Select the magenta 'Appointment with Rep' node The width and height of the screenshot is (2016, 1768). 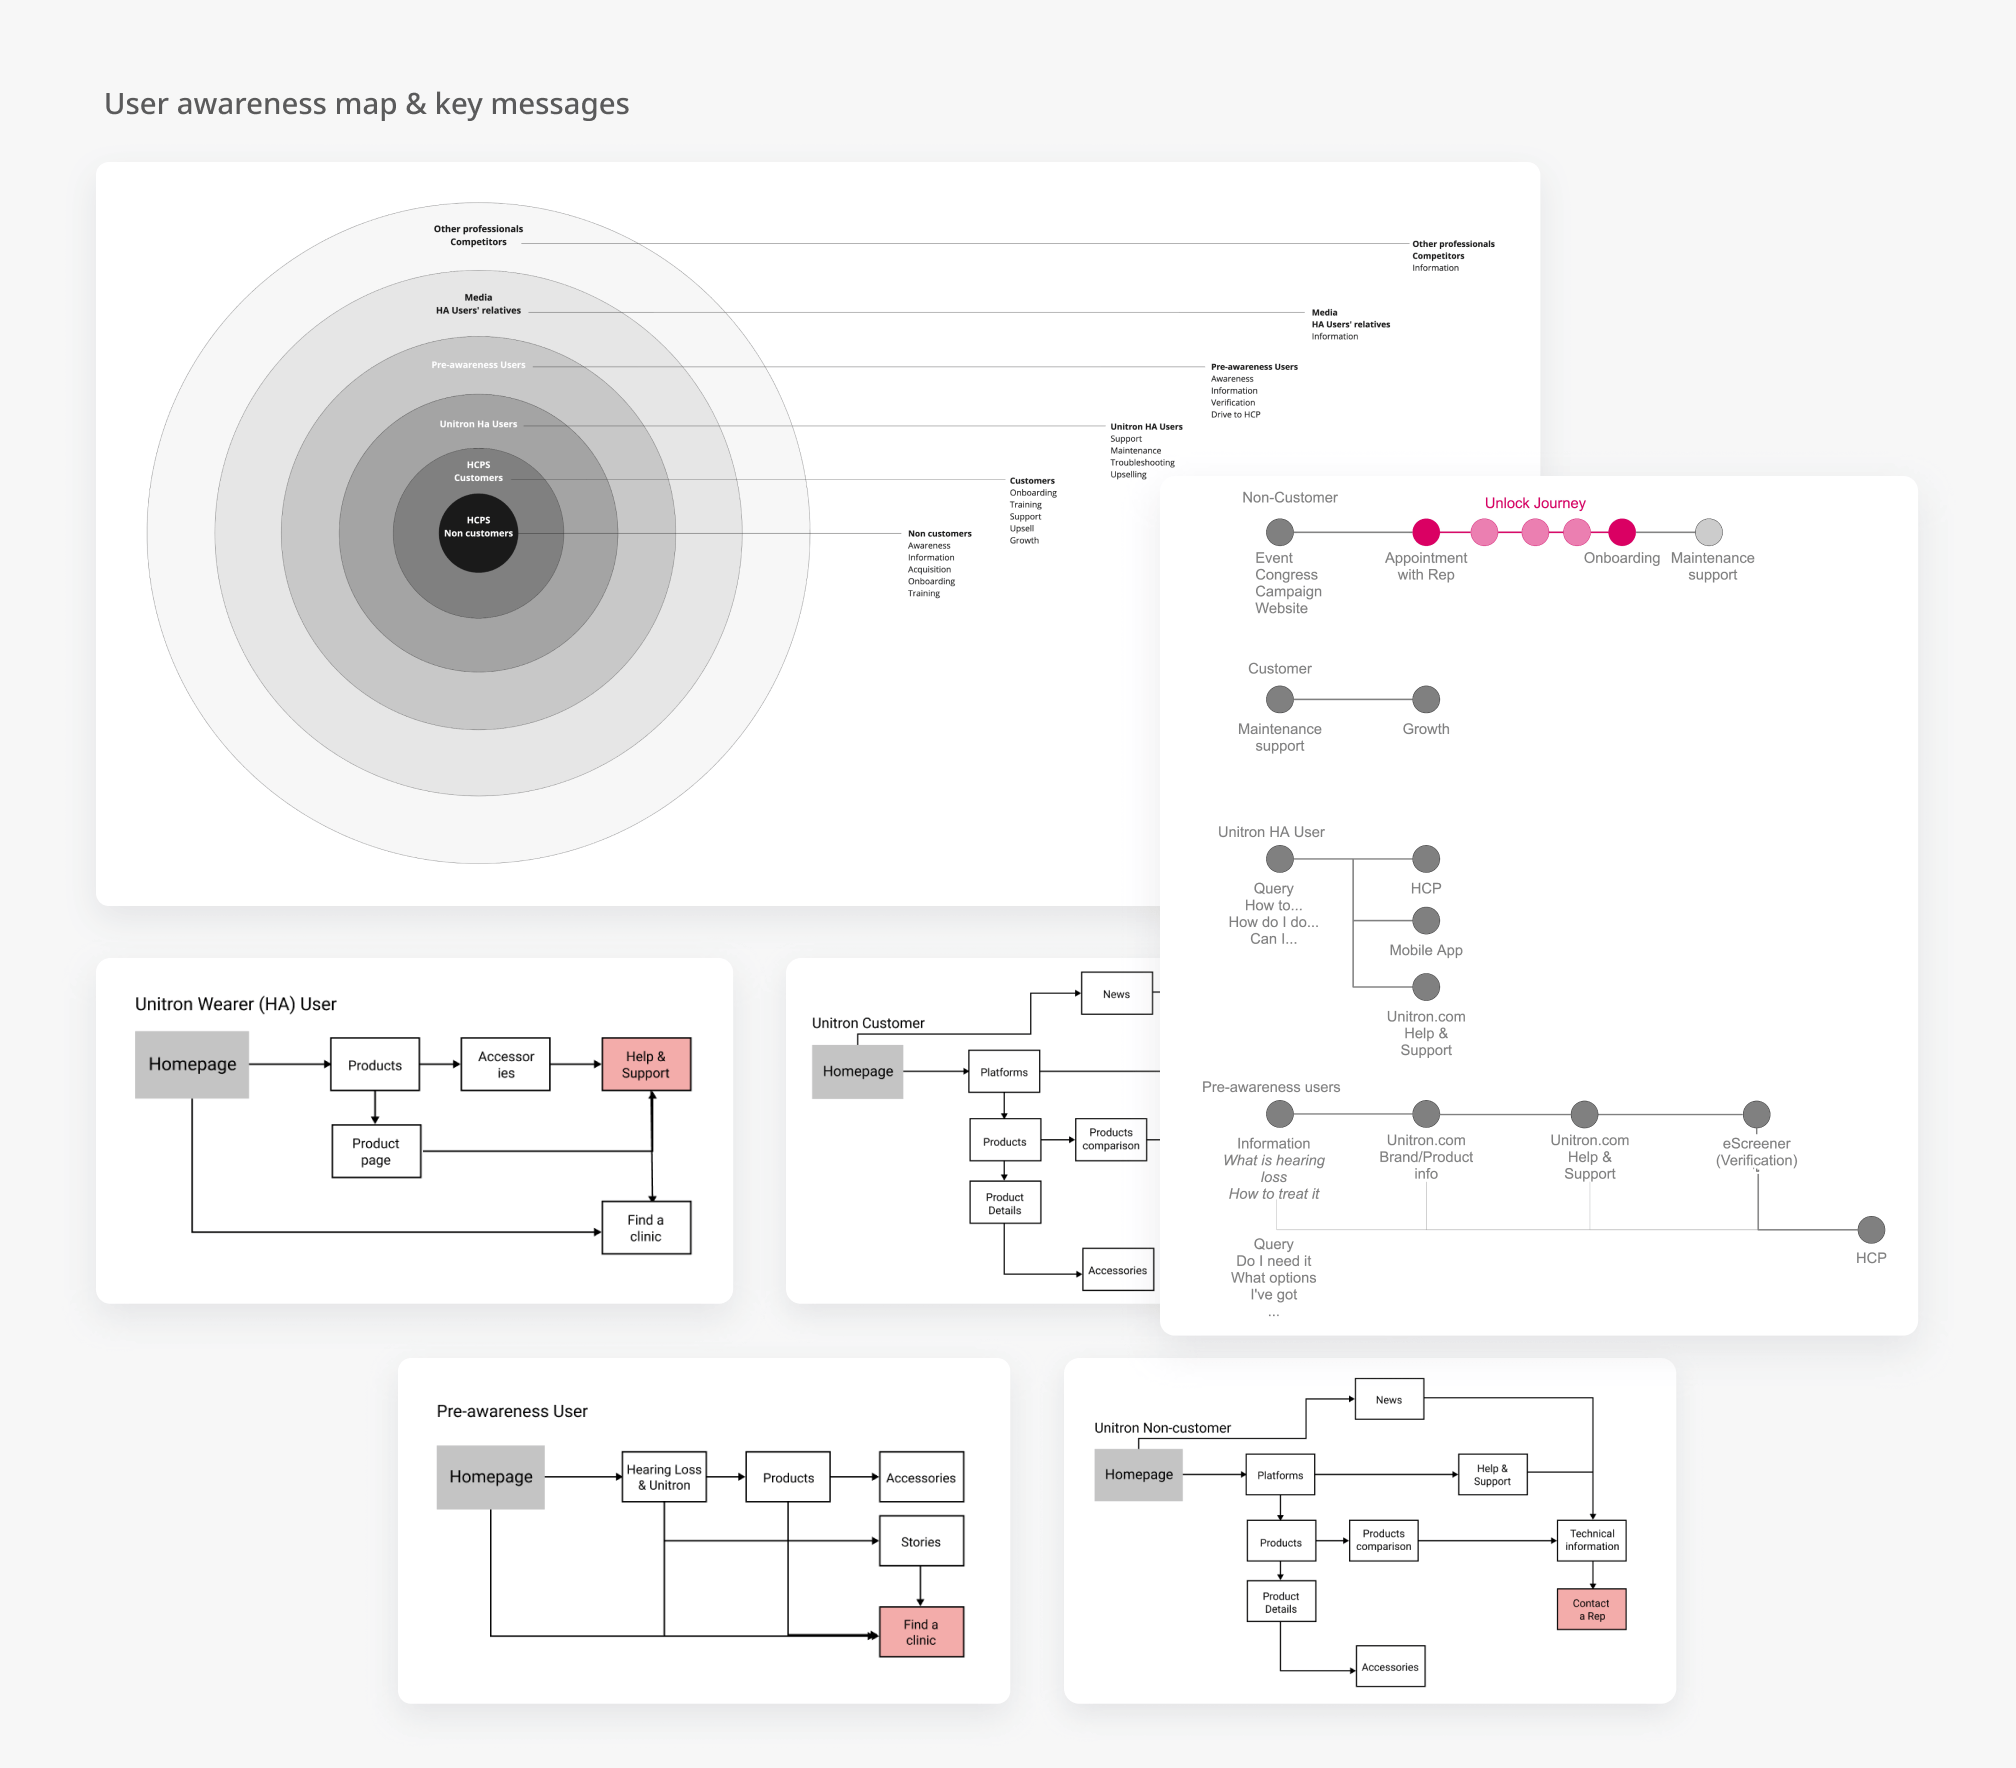click(x=1426, y=532)
